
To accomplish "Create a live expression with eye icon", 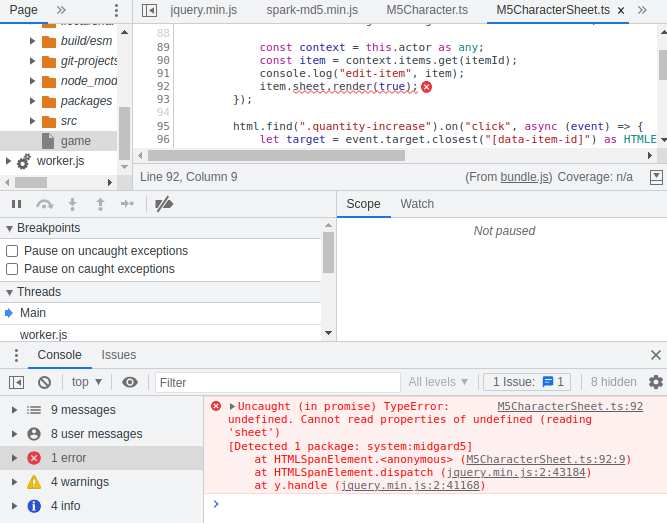I will [x=130, y=382].
